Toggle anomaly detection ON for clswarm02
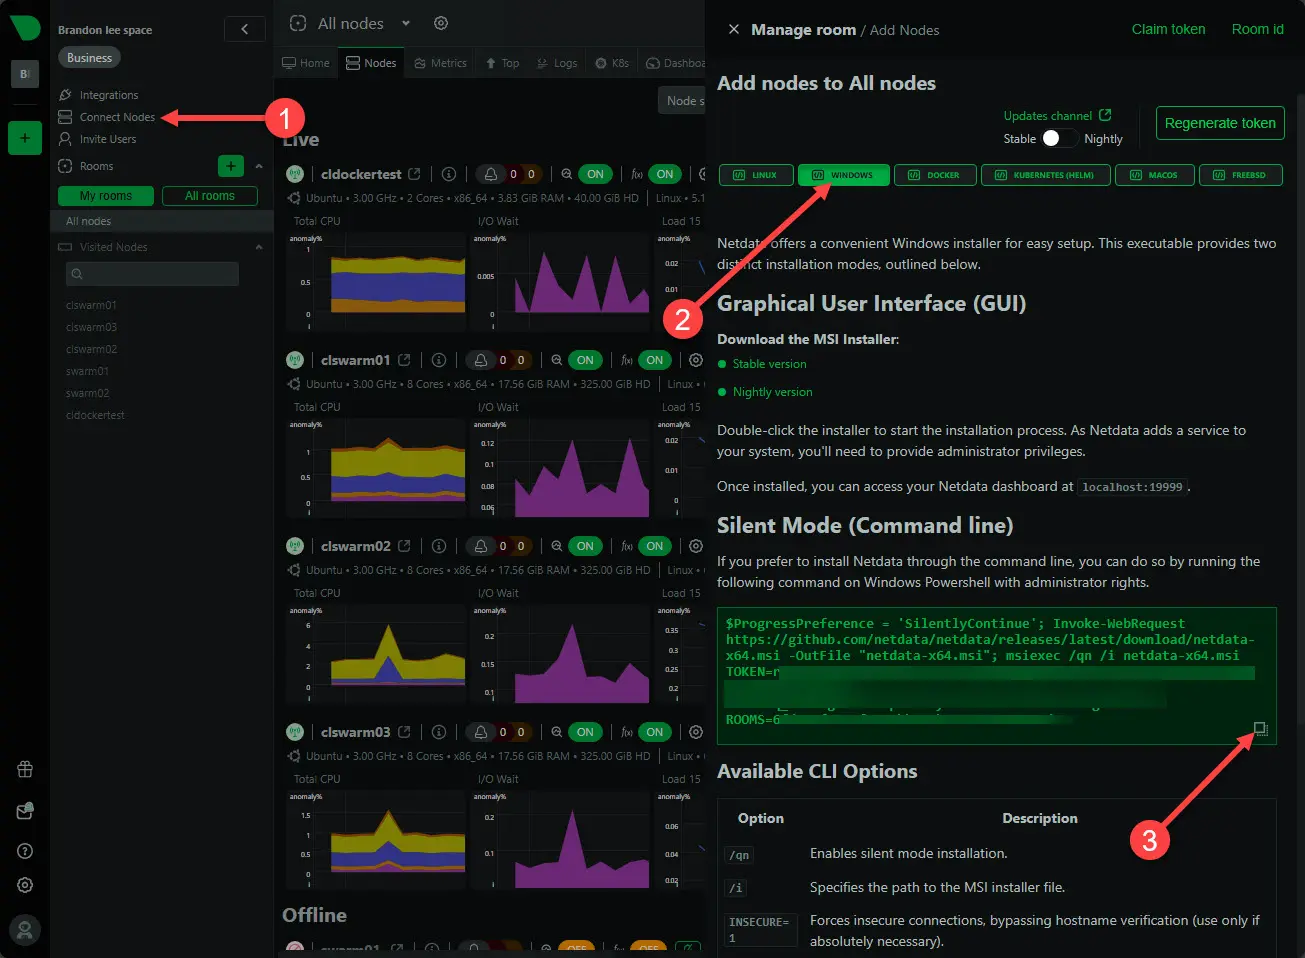This screenshot has width=1305, height=958. 585,546
